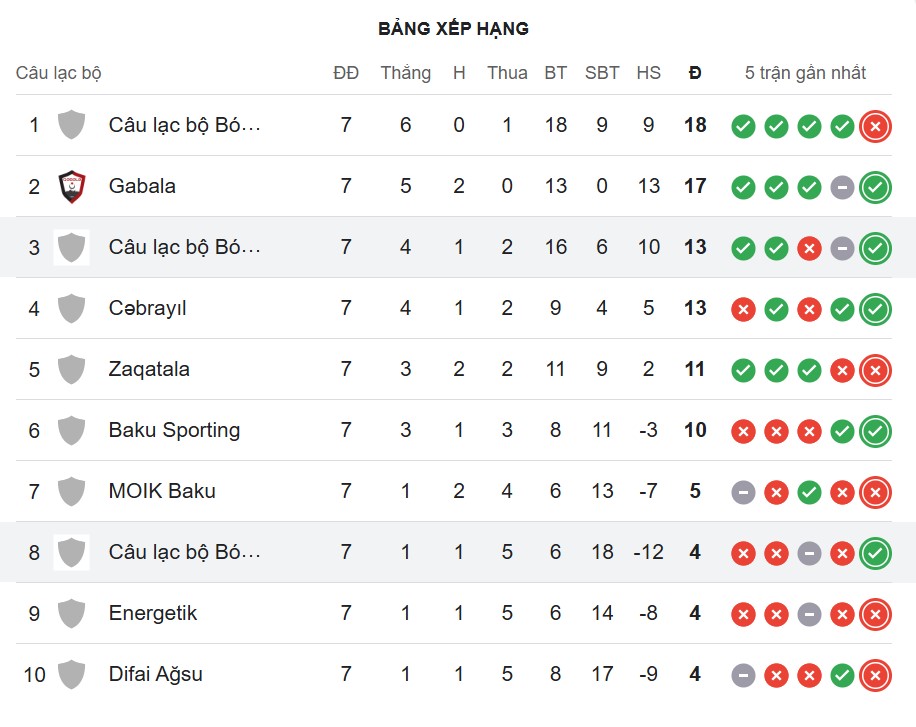Click the crest of the first-placed club

point(70,125)
